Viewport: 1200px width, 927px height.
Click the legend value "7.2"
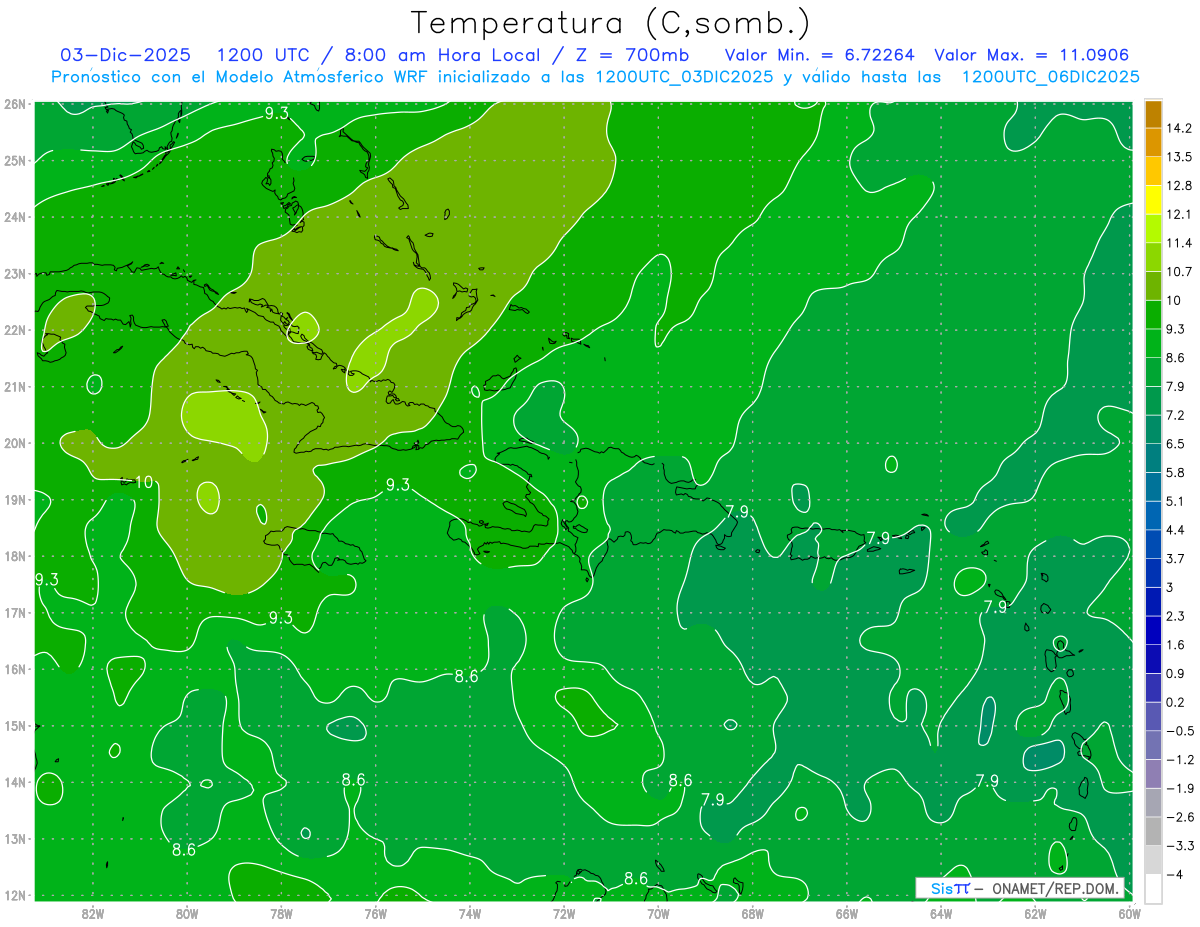(1176, 414)
